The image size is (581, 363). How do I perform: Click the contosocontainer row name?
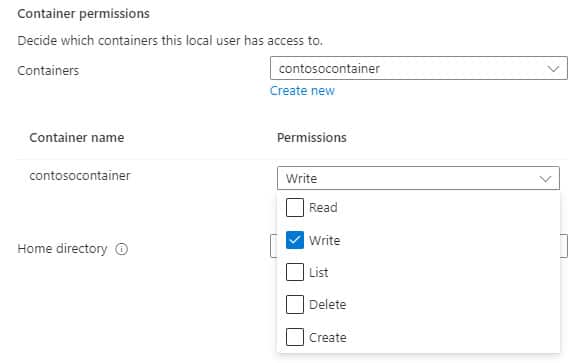tap(80, 176)
